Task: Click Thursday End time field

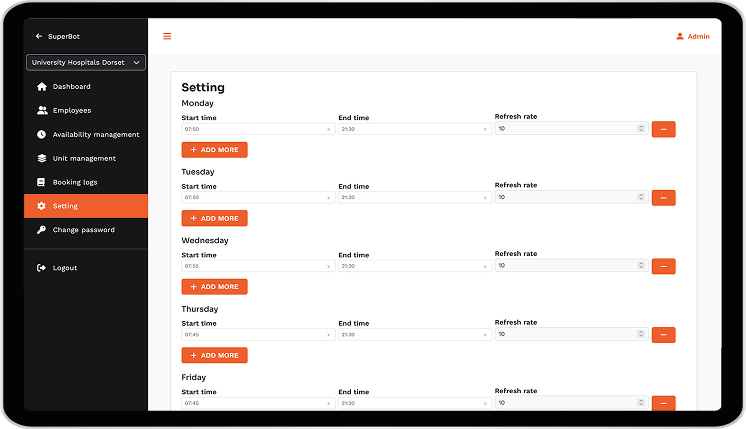Action: (415, 334)
